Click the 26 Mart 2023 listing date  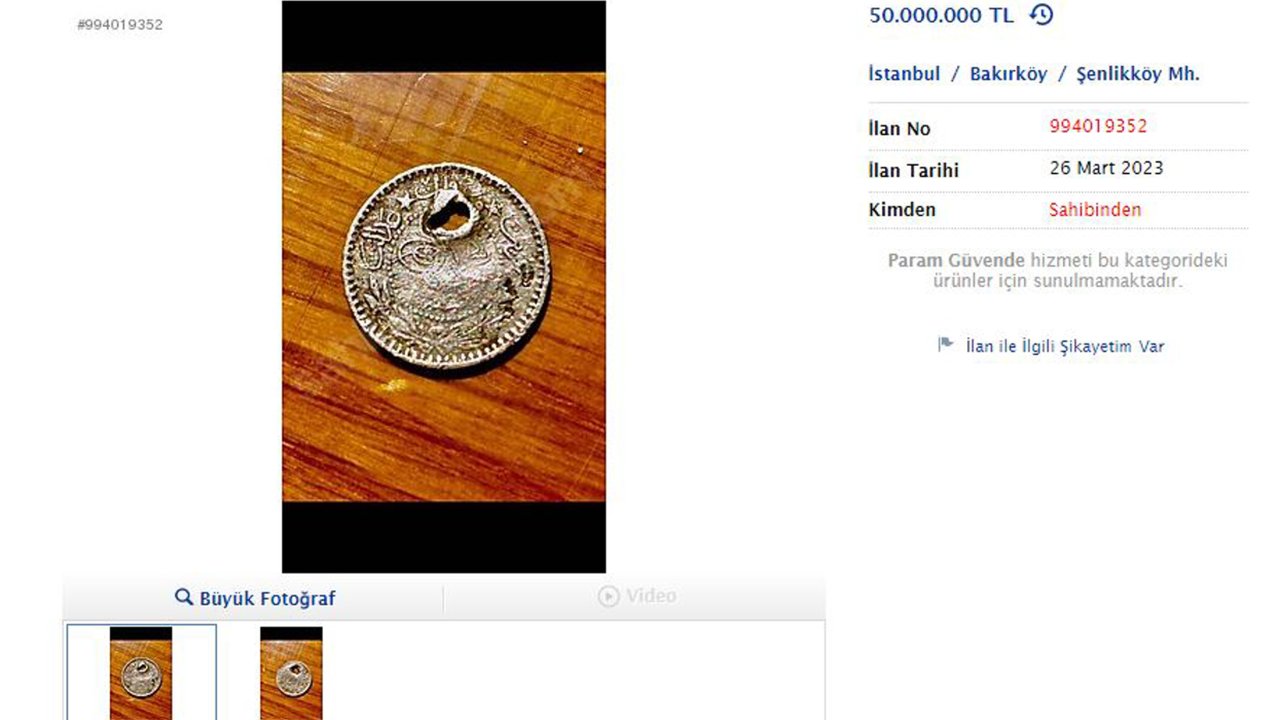pyautogui.click(x=1106, y=168)
